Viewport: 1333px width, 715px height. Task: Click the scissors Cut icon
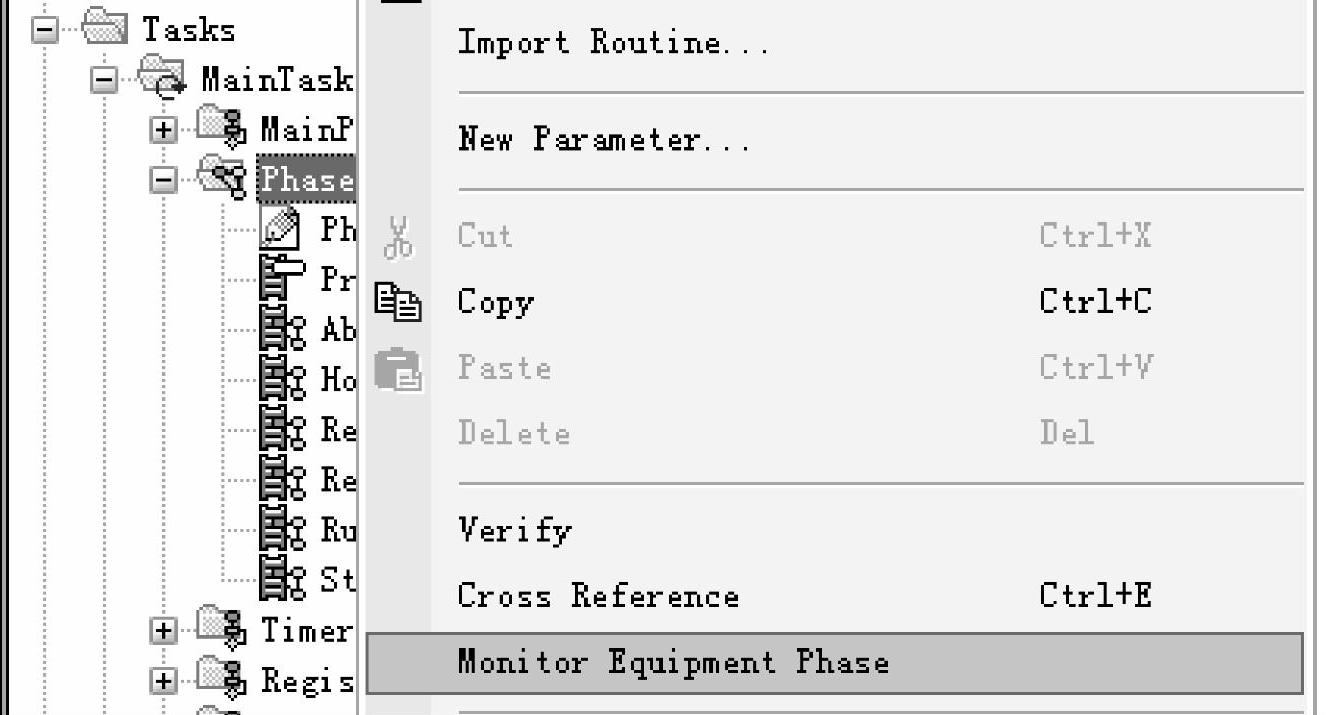coord(398,237)
